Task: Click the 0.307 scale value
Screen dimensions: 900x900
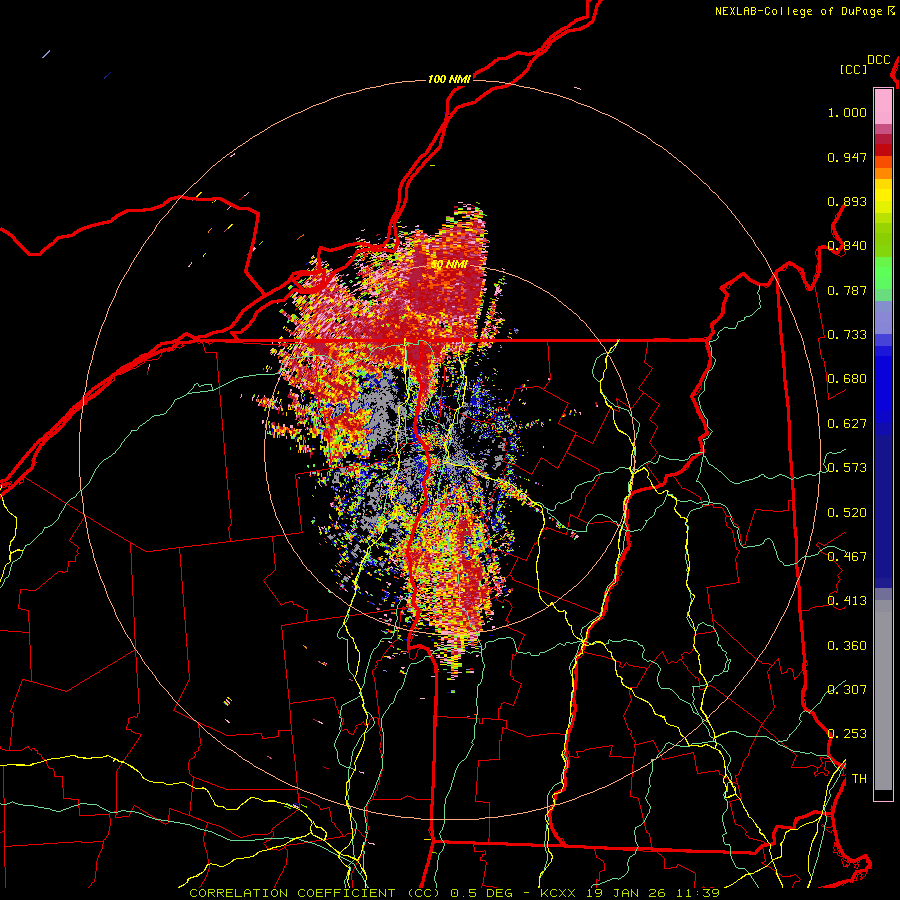Action: (847, 690)
